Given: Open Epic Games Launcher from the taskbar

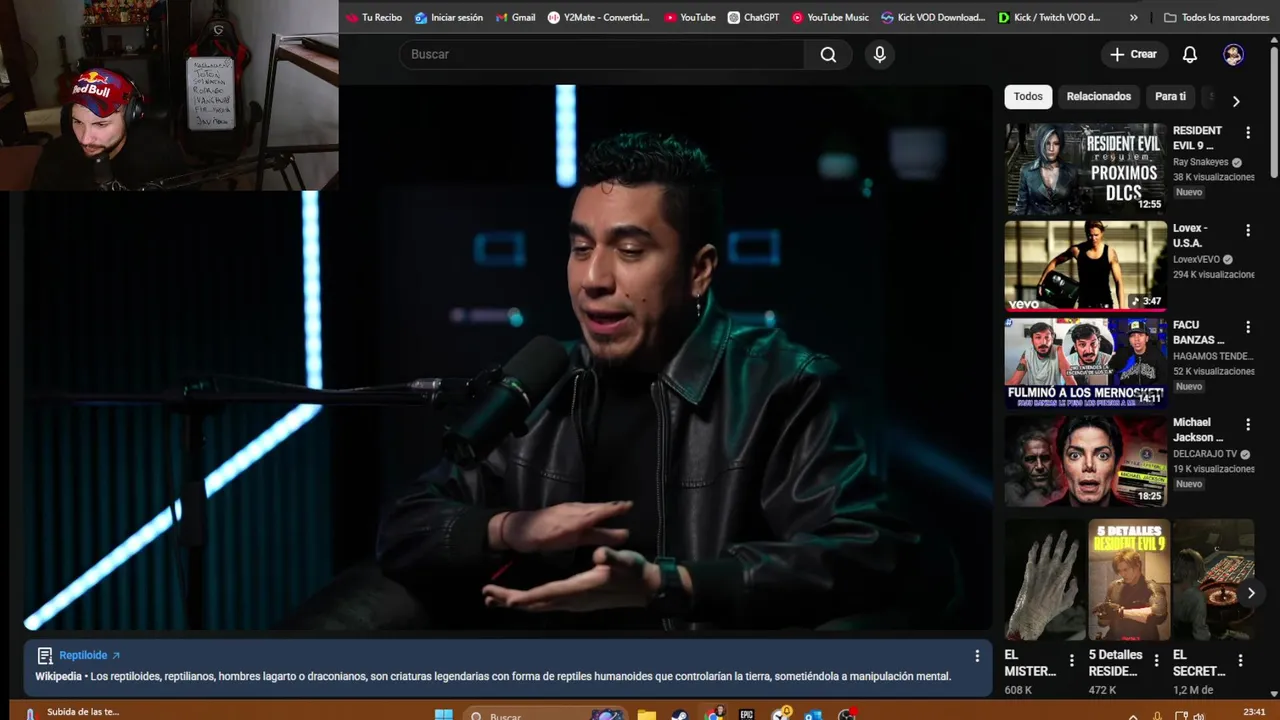Looking at the screenshot, I should pyautogui.click(x=746, y=715).
